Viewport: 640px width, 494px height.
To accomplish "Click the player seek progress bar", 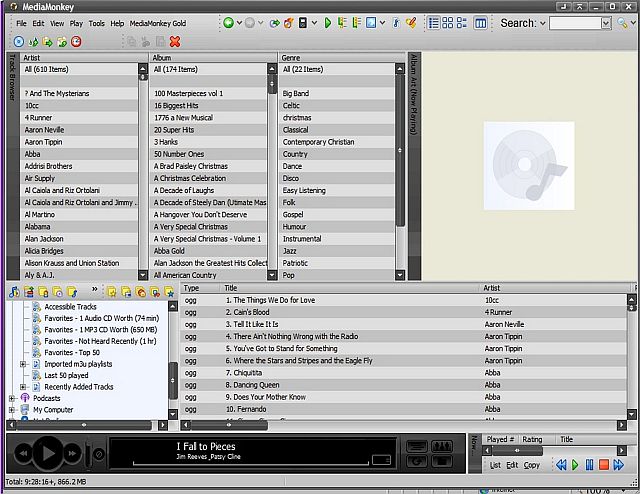I will point(251,463).
